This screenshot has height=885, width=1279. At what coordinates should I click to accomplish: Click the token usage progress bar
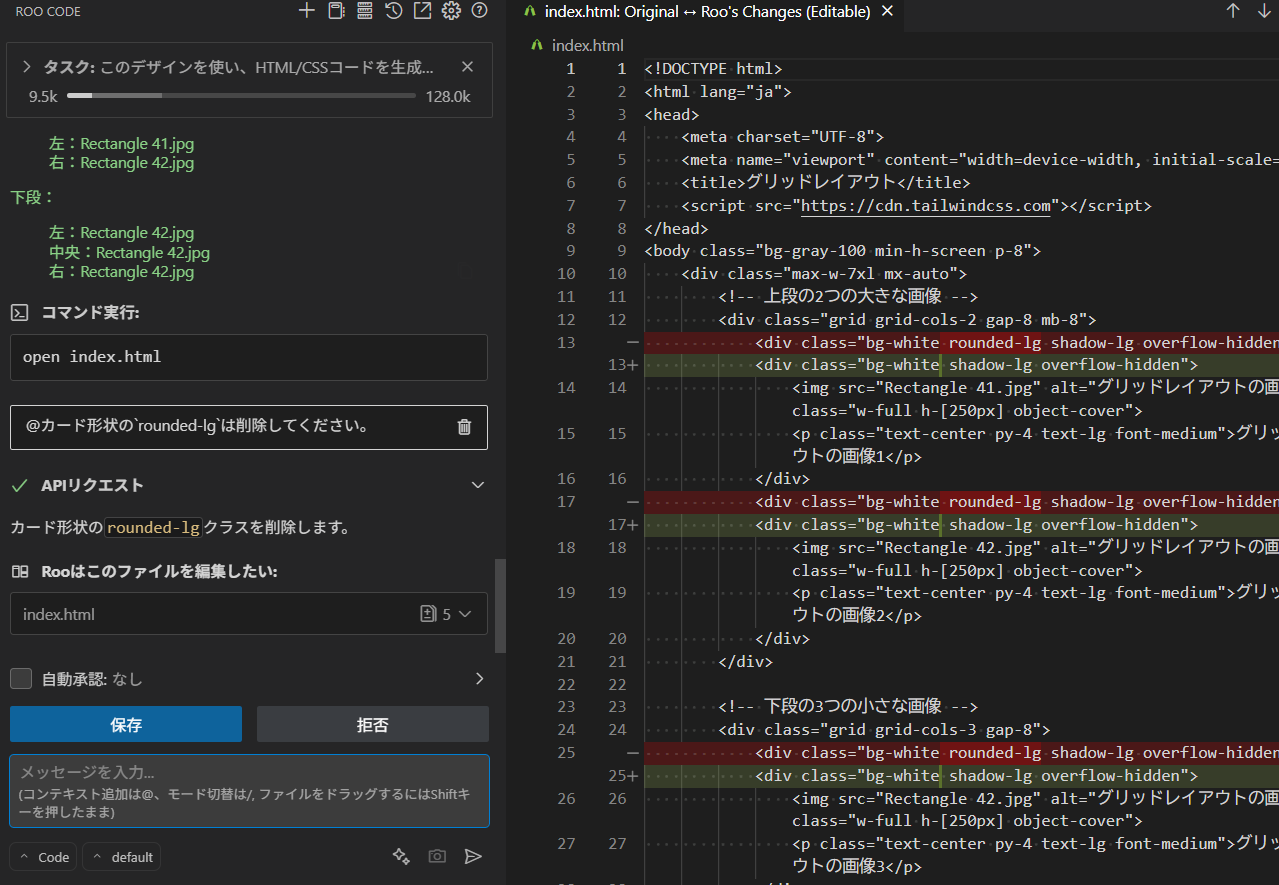click(x=241, y=96)
